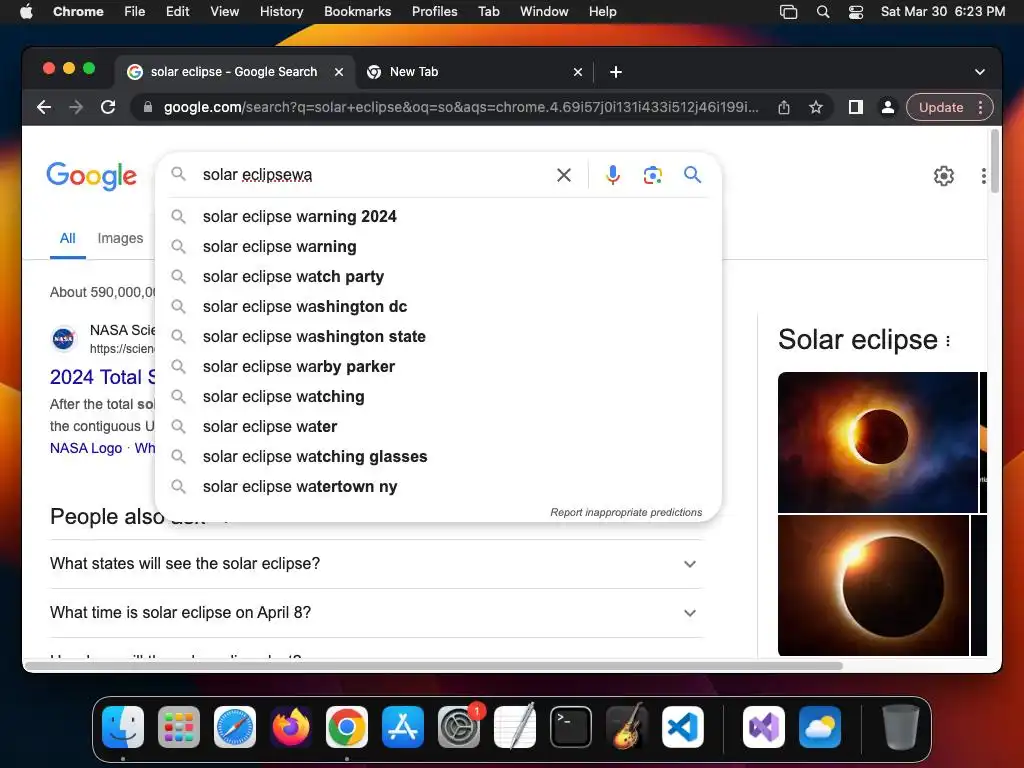Open Chrome profile avatar icon
This screenshot has height=768, width=1024.
(888, 107)
